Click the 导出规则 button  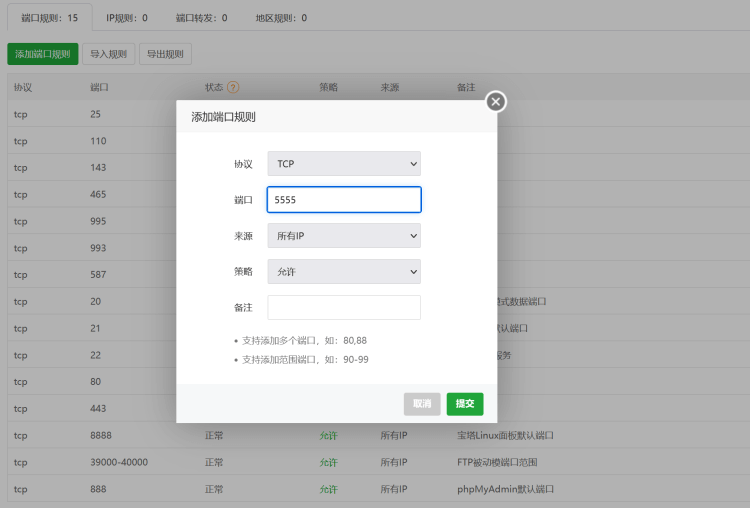click(165, 54)
